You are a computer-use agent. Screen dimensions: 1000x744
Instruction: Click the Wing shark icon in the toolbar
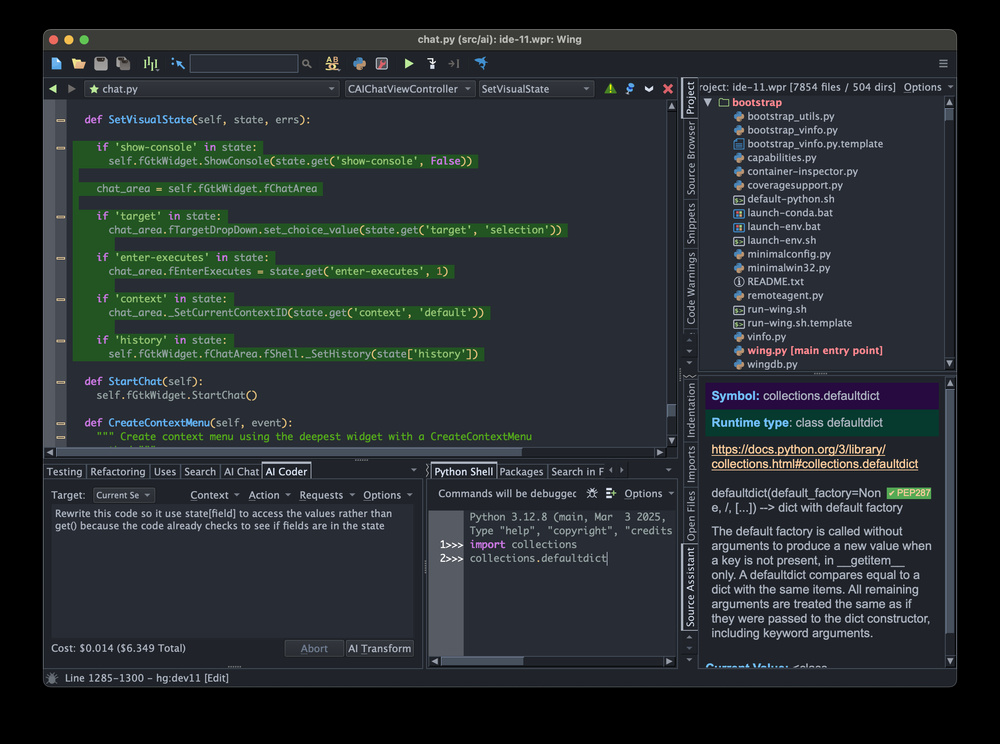pyautogui.click(x=482, y=62)
